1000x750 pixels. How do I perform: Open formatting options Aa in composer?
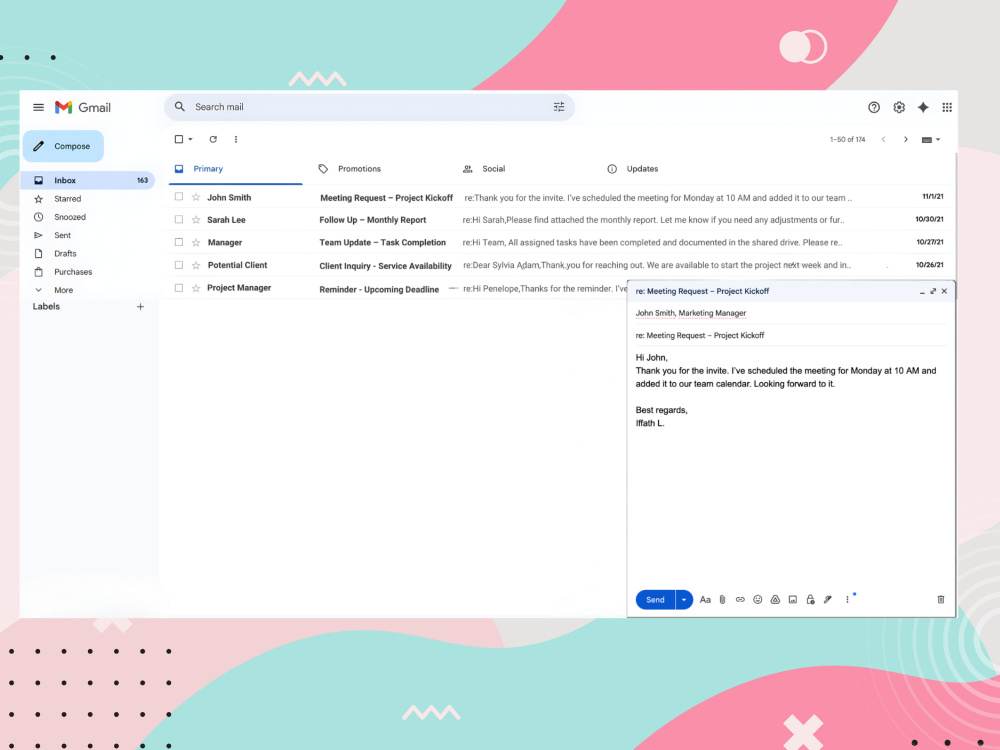click(705, 599)
